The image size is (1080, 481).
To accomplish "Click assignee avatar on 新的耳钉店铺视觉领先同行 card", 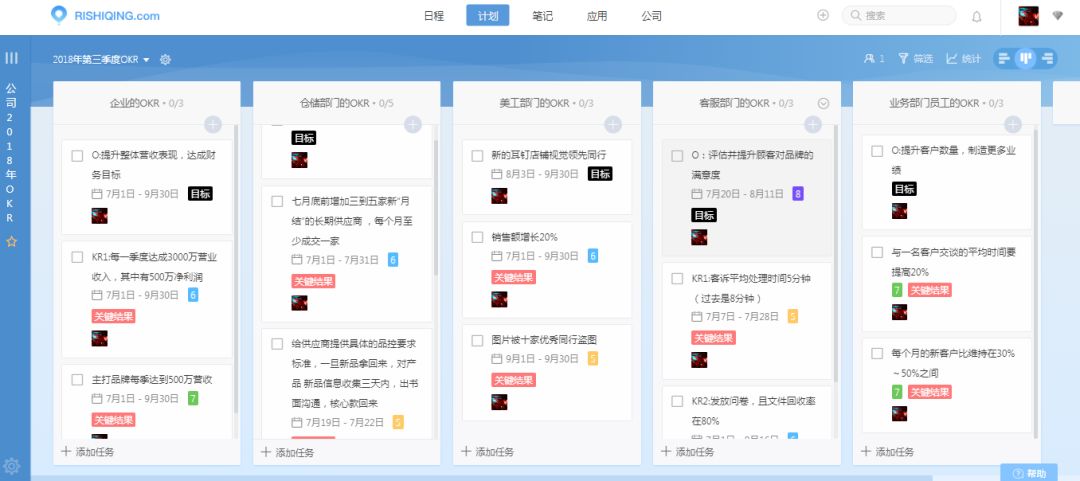I will [499, 196].
